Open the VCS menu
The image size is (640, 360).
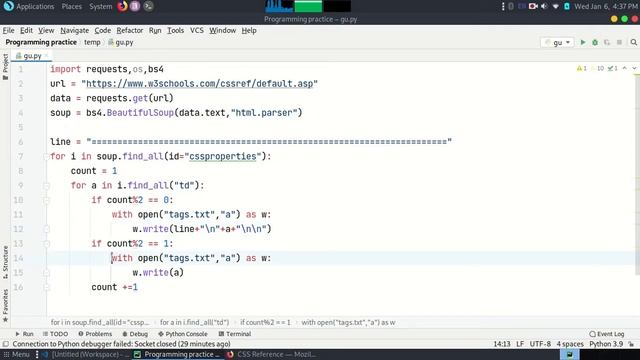pyautogui.click(x=196, y=31)
